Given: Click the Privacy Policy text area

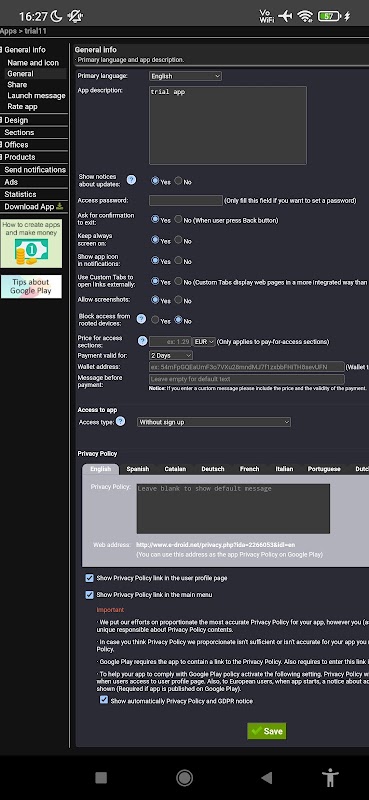Looking at the screenshot, I should tap(233, 509).
